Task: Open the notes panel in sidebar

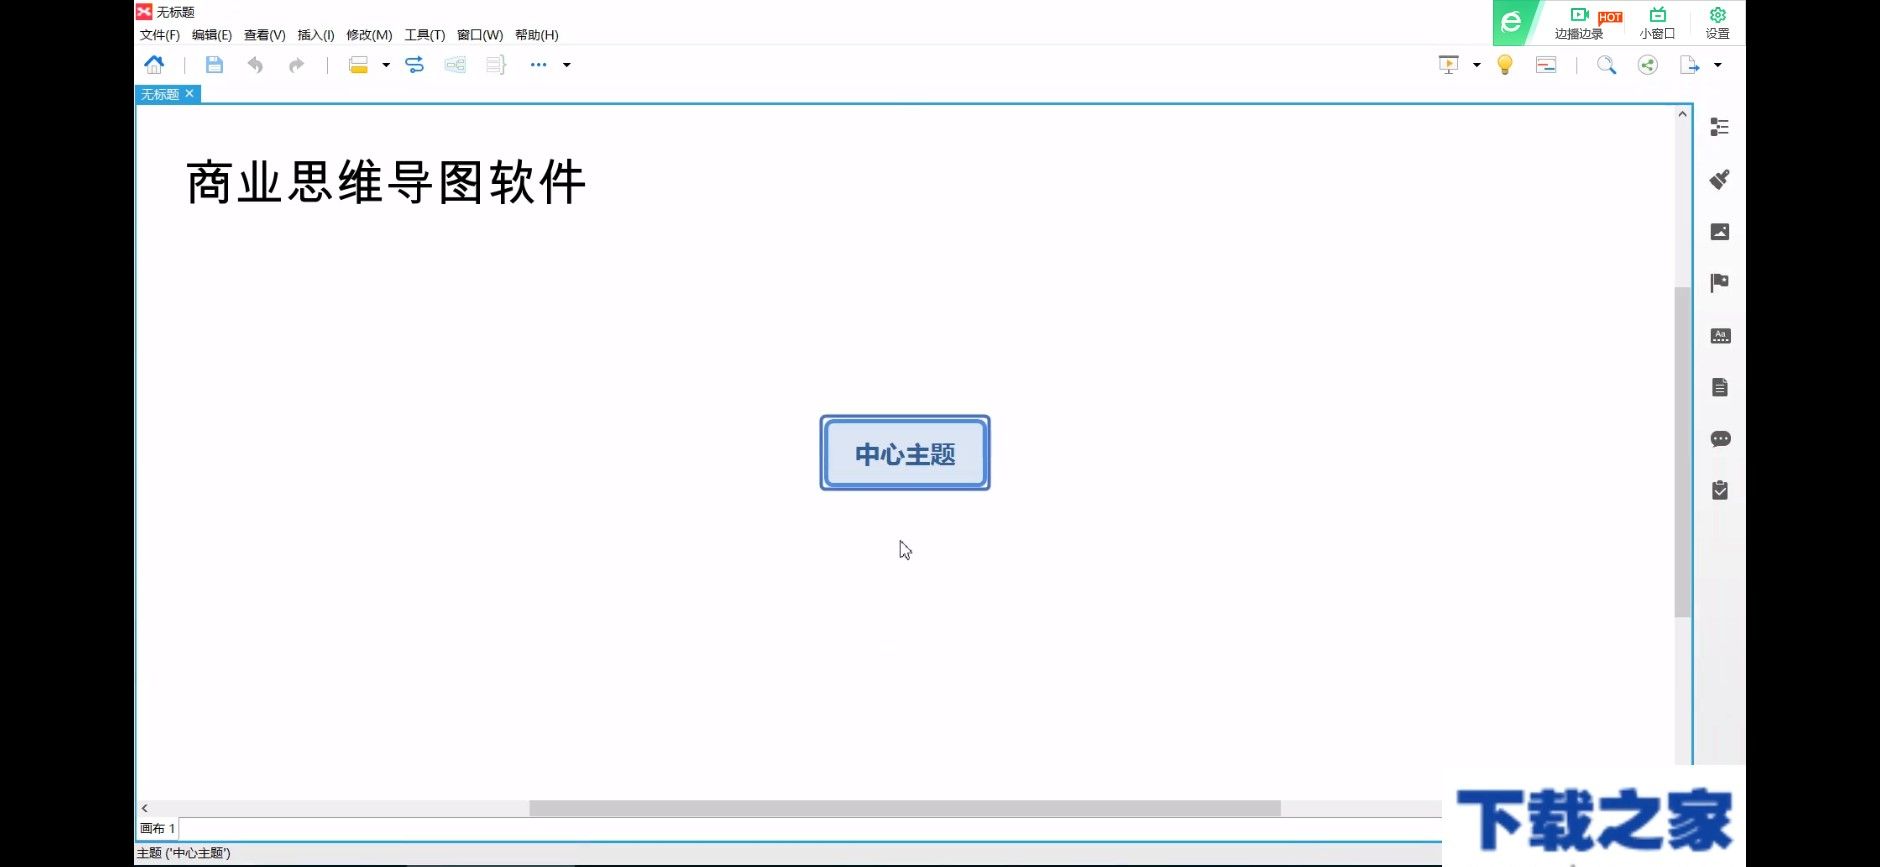Action: (1720, 387)
